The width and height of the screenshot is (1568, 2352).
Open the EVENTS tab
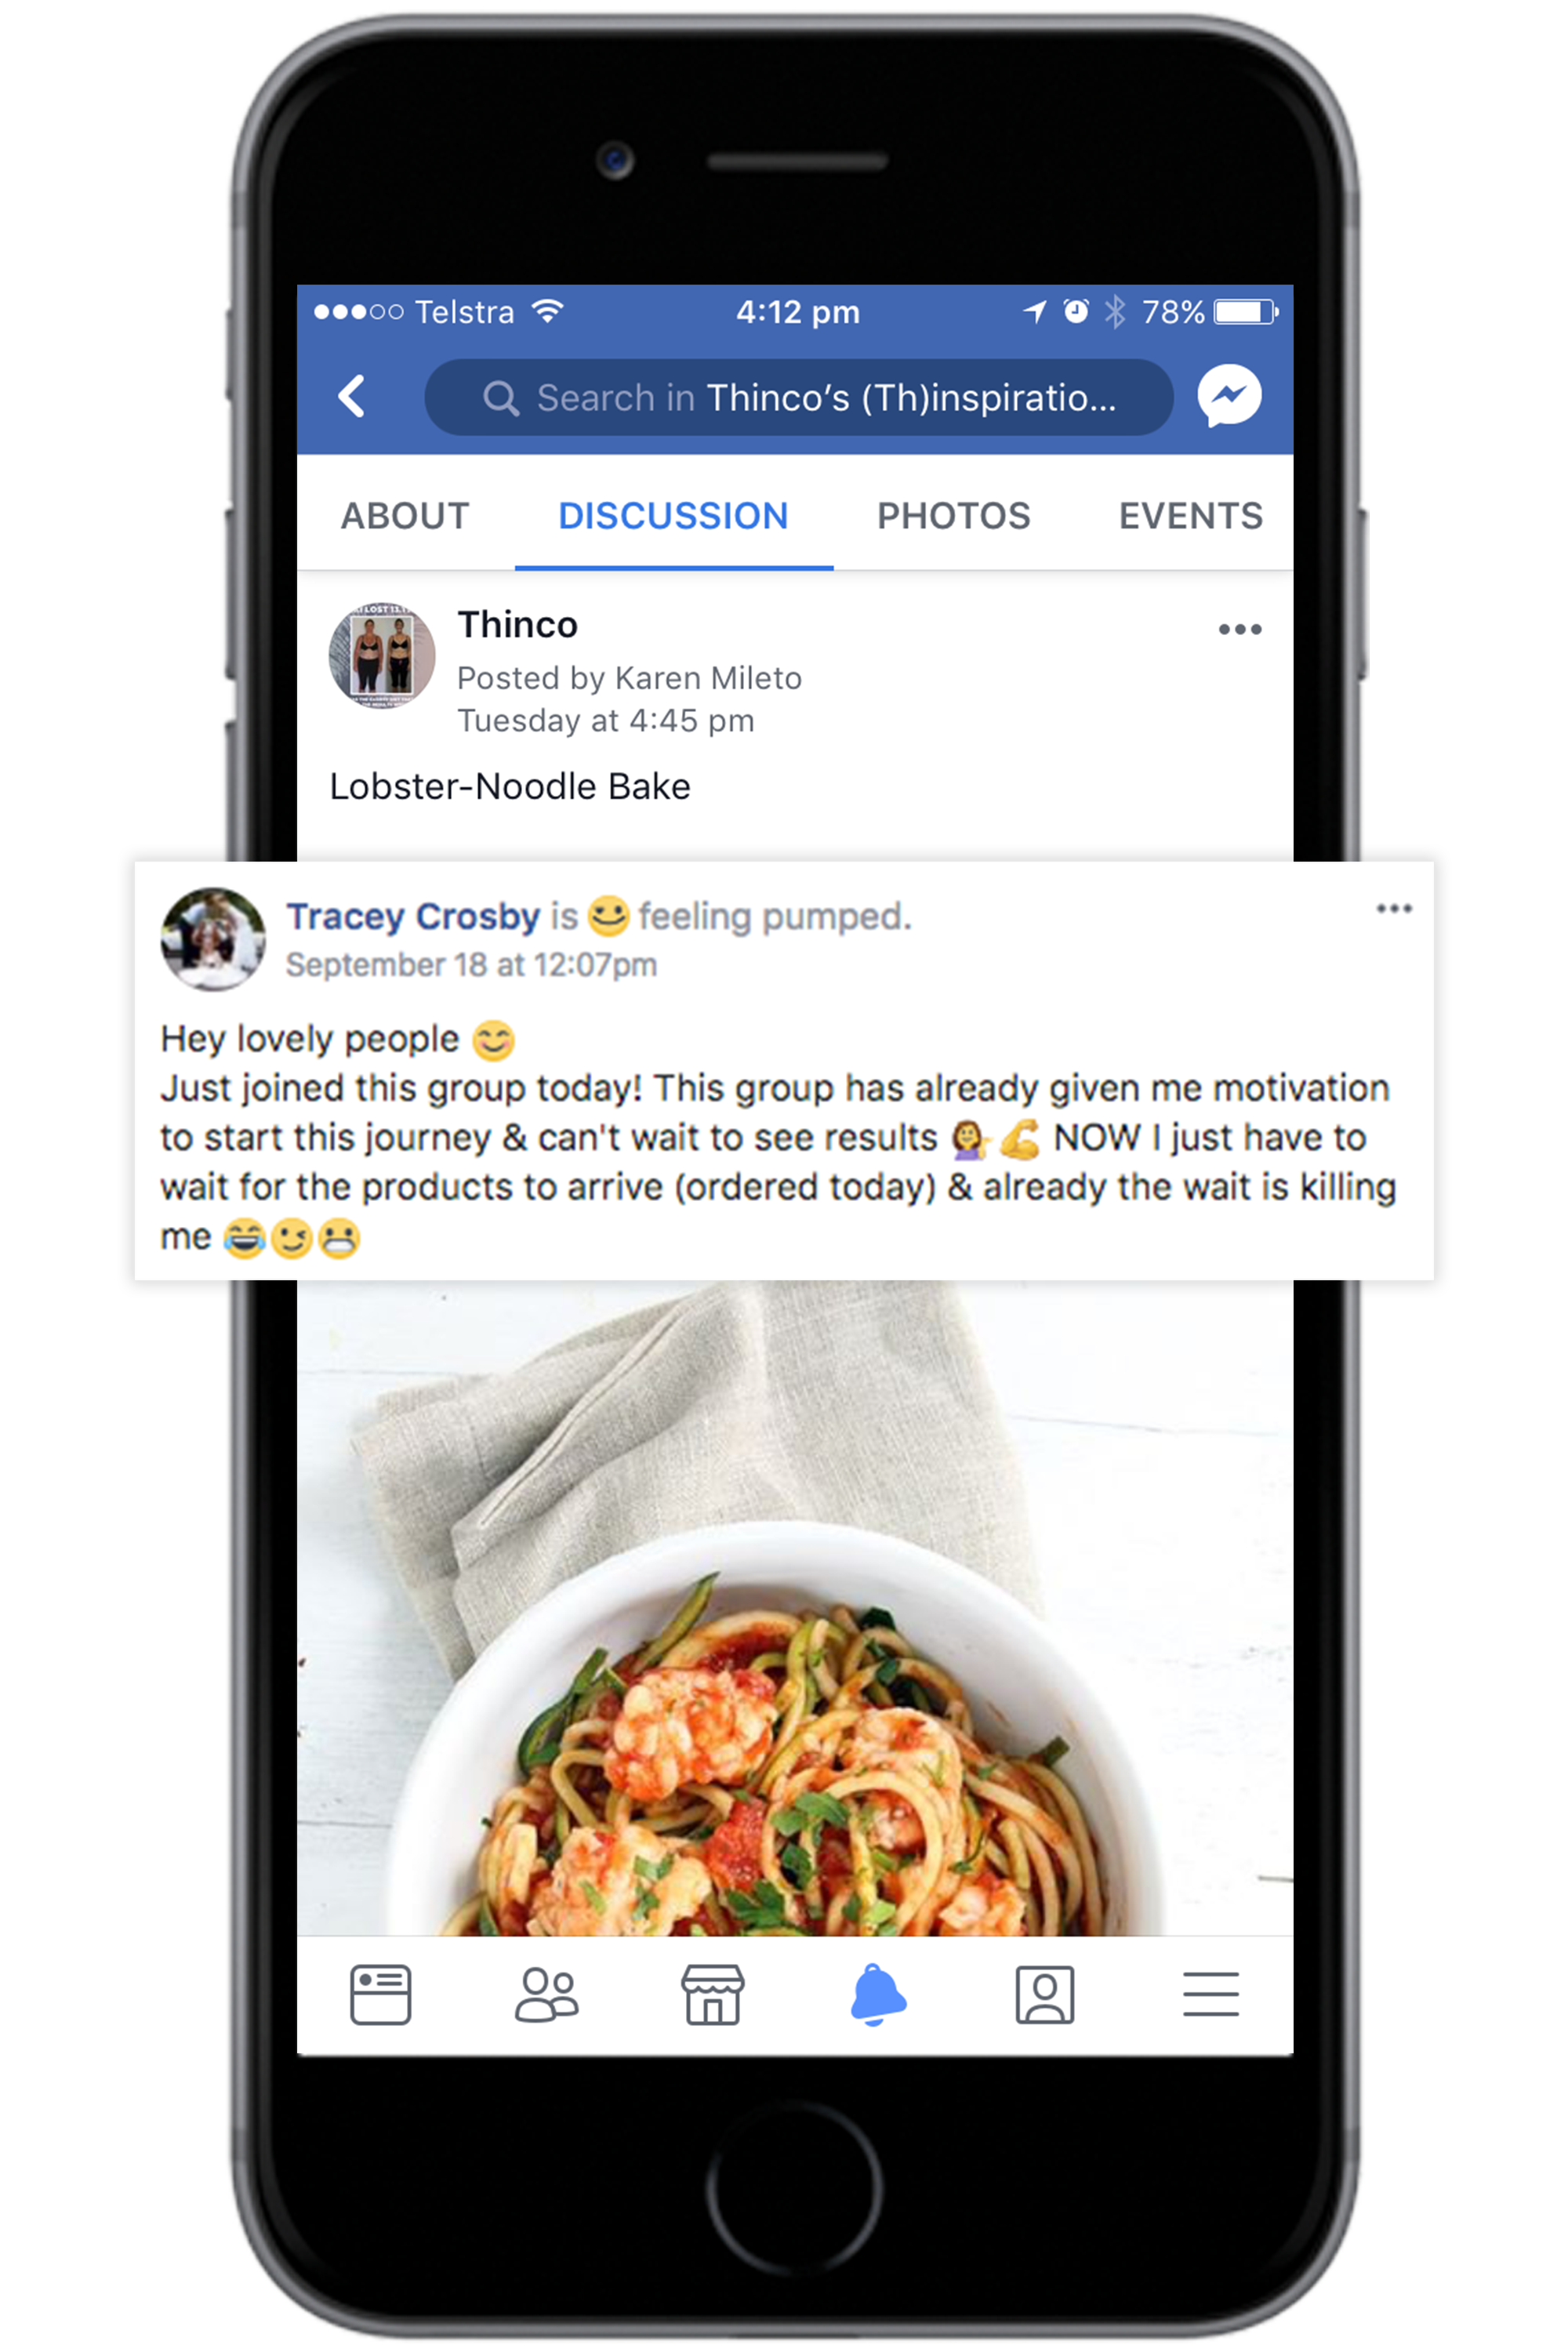(1190, 516)
